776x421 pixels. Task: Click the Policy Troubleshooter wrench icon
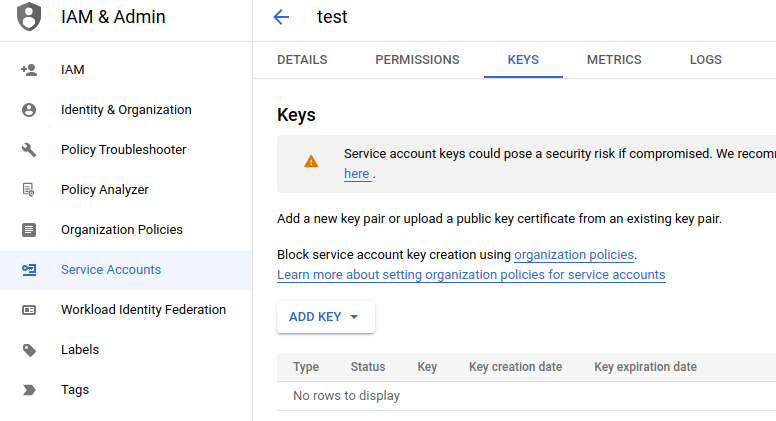click(x=29, y=149)
